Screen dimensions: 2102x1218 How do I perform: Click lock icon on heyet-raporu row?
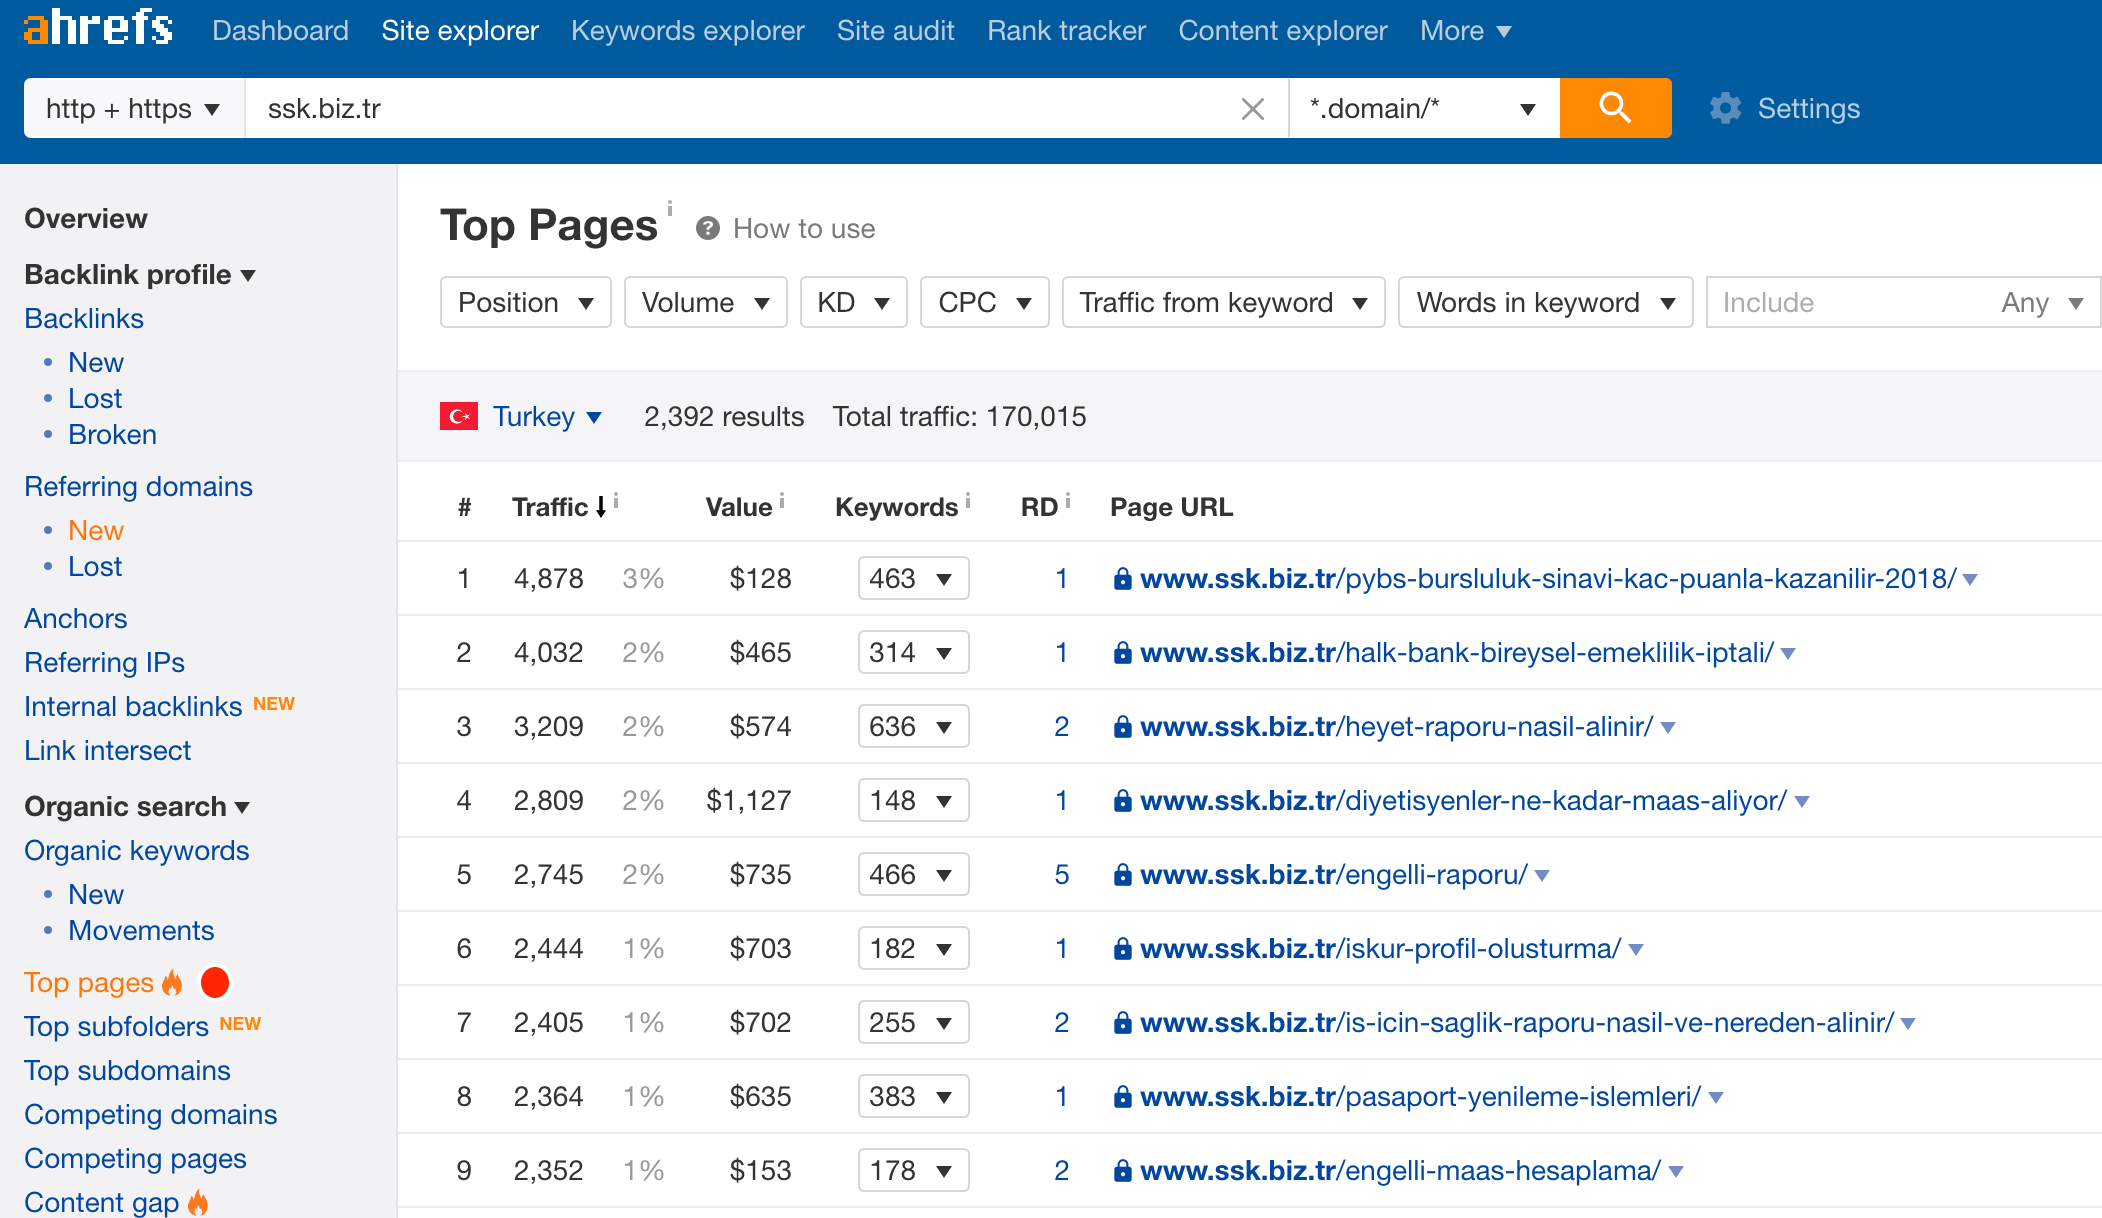coord(1123,727)
